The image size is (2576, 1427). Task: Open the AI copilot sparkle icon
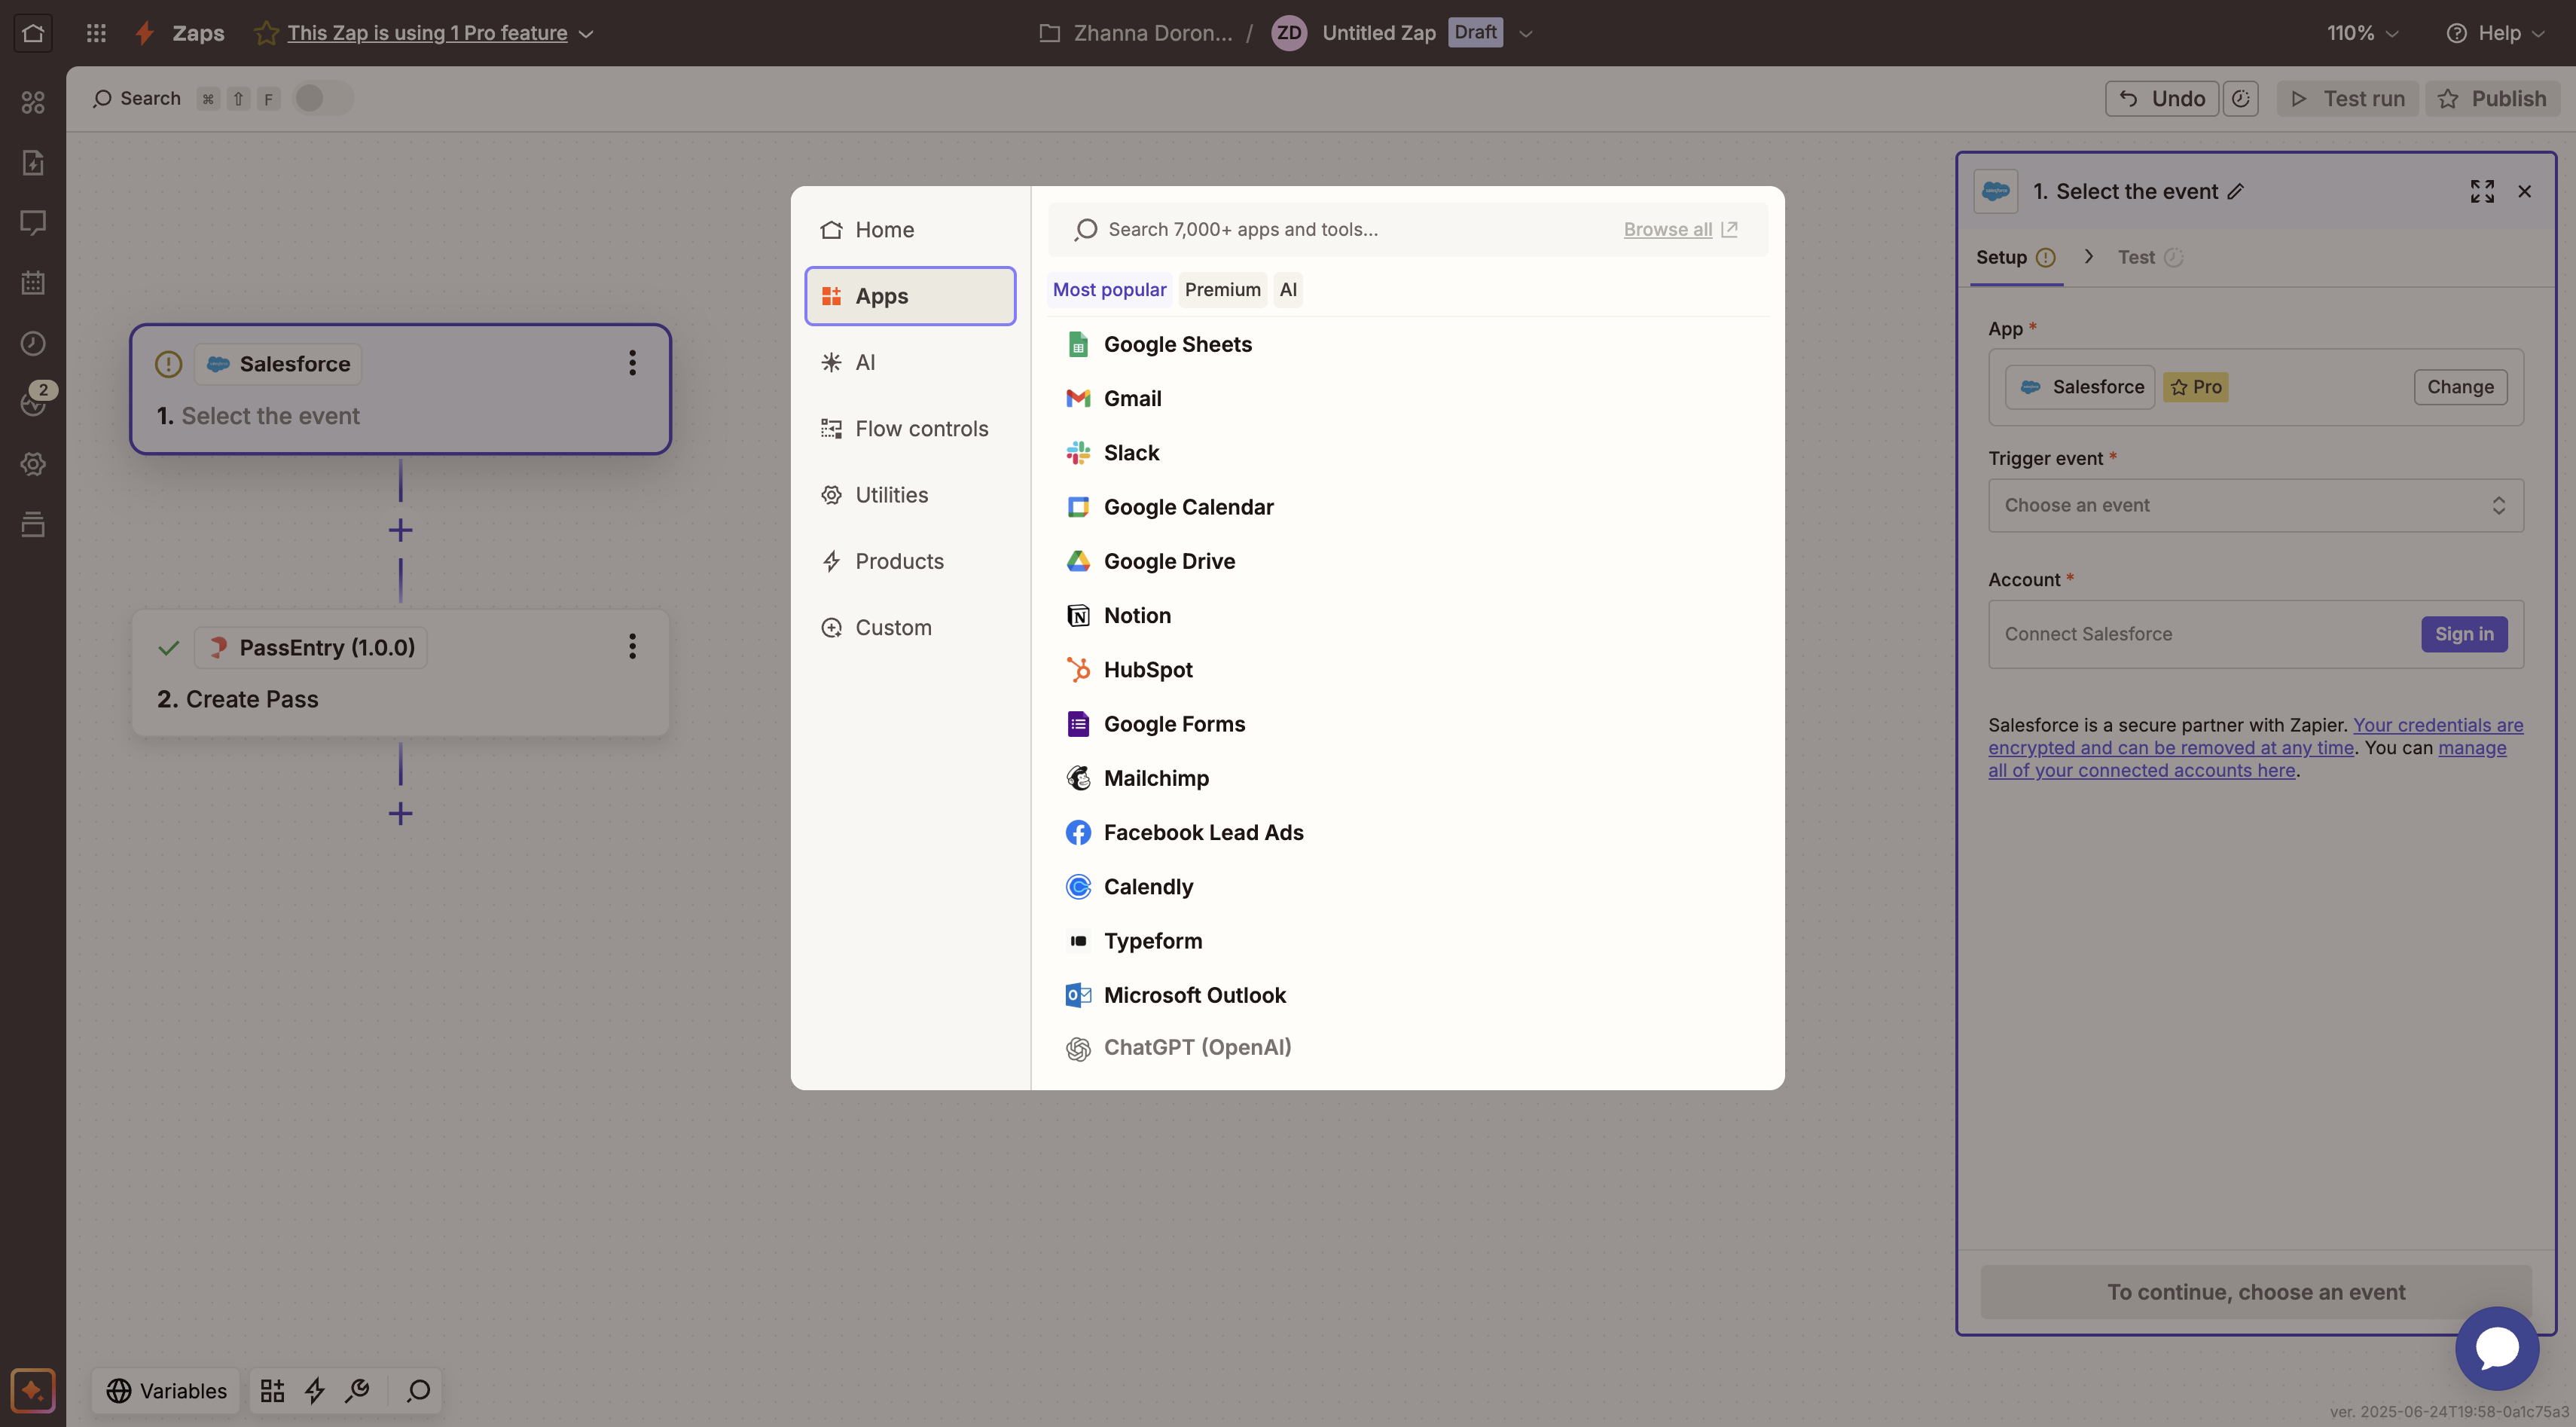tap(33, 1390)
